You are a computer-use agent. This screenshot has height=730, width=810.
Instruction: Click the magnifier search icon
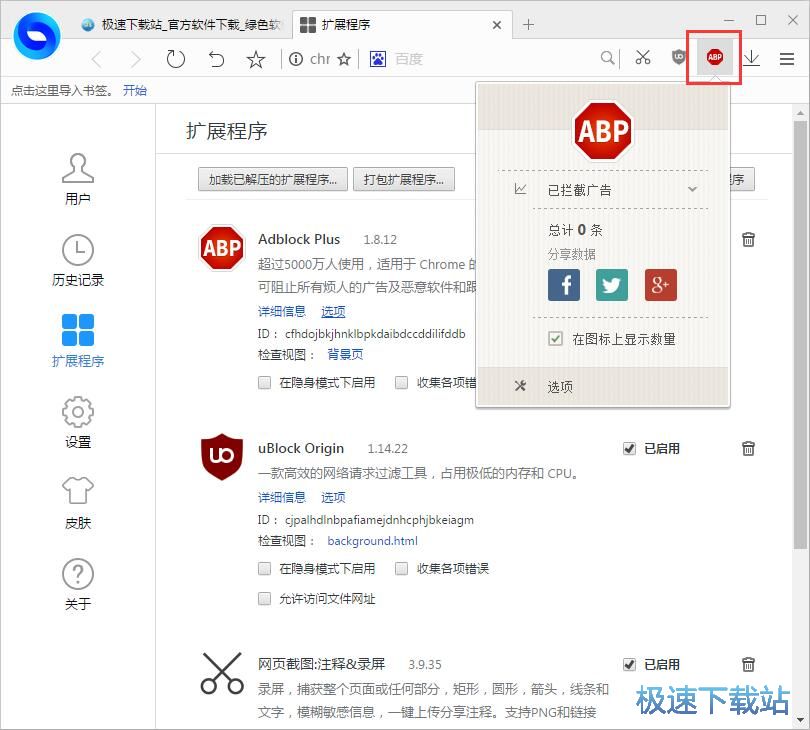coord(608,57)
